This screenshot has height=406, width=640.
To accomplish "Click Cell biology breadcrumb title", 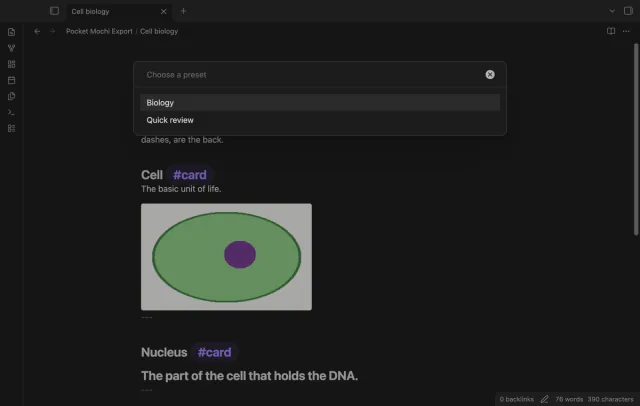I will click(159, 31).
